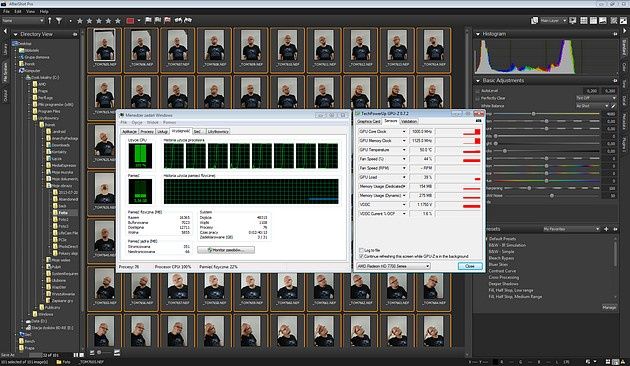Image resolution: width=630 pixels, height=366 pixels.
Task: Select the Cross Processing preset
Action: coord(503,277)
